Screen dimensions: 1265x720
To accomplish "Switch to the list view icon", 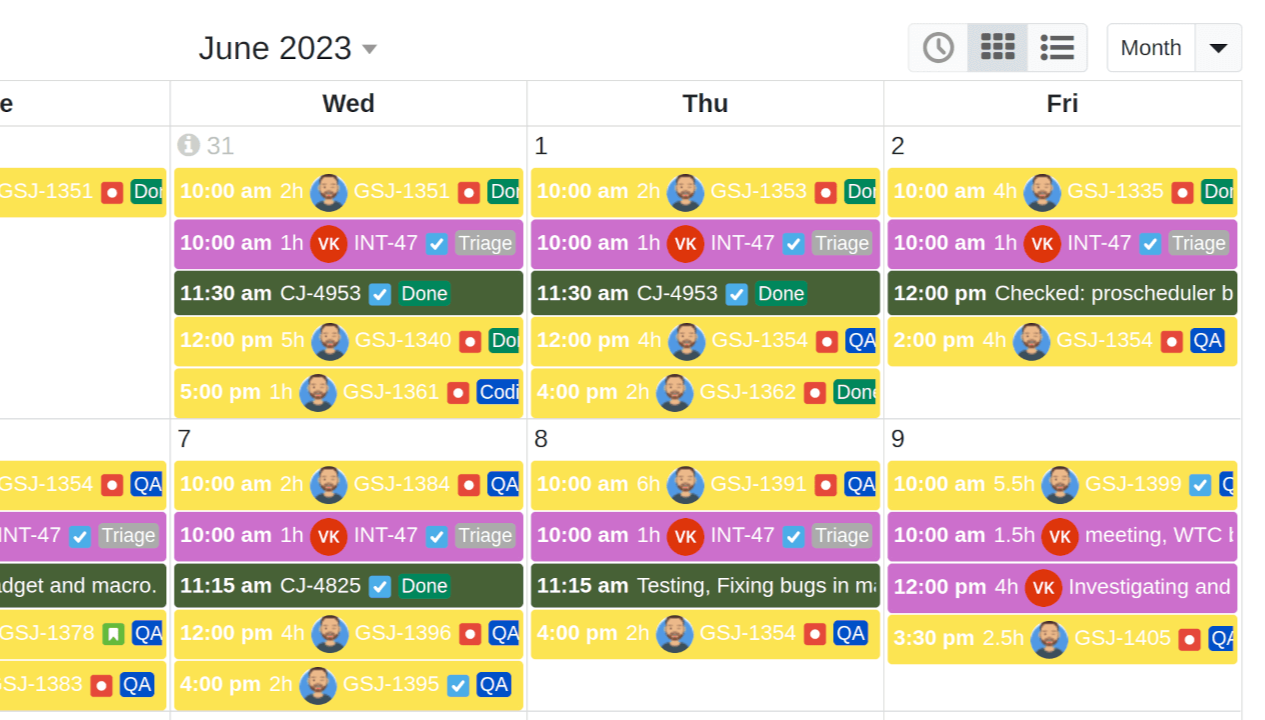I will (x=1057, y=47).
